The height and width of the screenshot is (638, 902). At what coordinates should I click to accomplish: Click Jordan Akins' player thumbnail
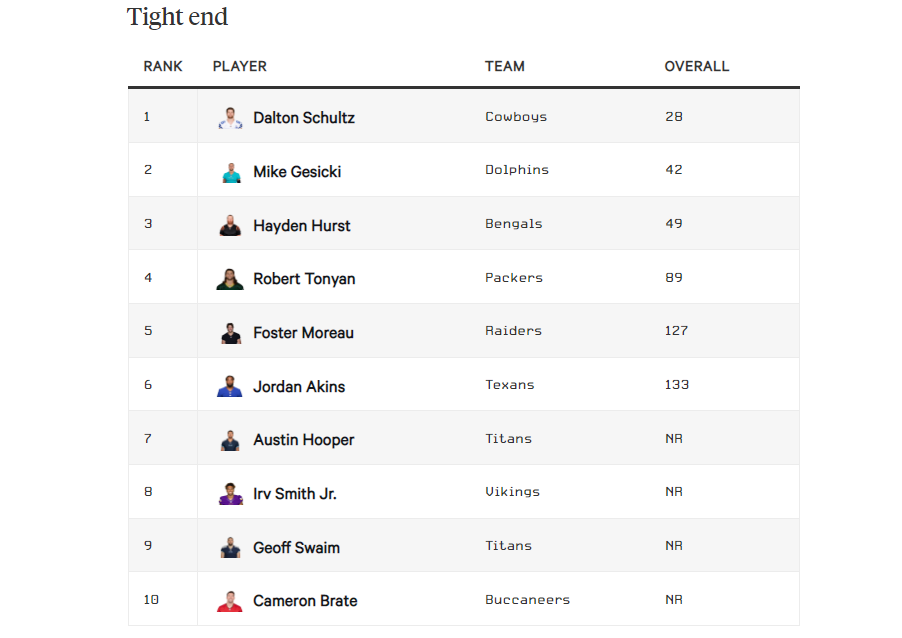(230, 387)
